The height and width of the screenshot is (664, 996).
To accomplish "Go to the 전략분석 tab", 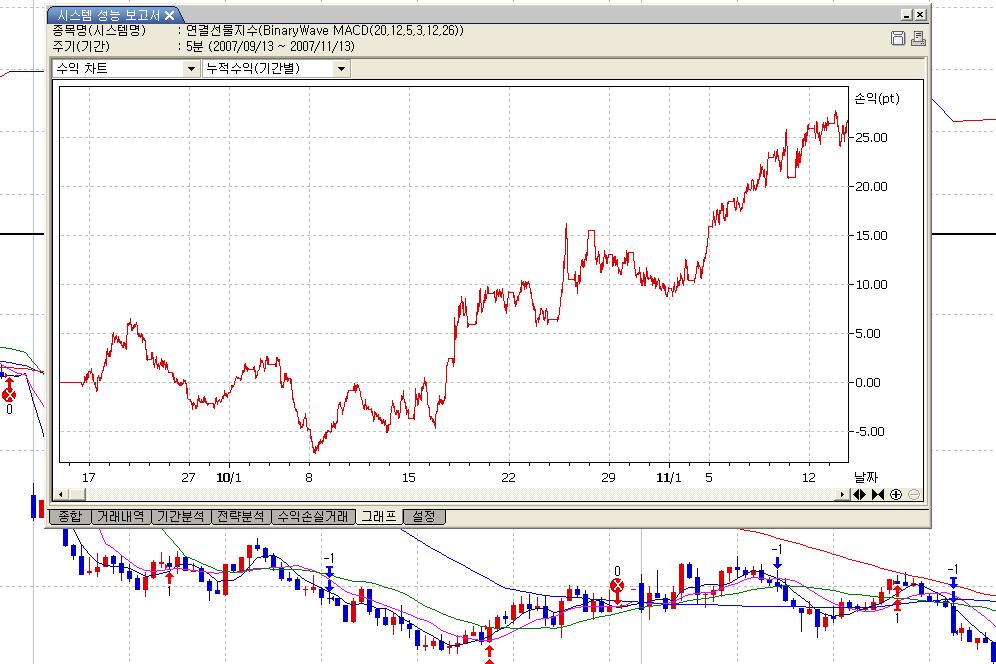I will (241, 517).
